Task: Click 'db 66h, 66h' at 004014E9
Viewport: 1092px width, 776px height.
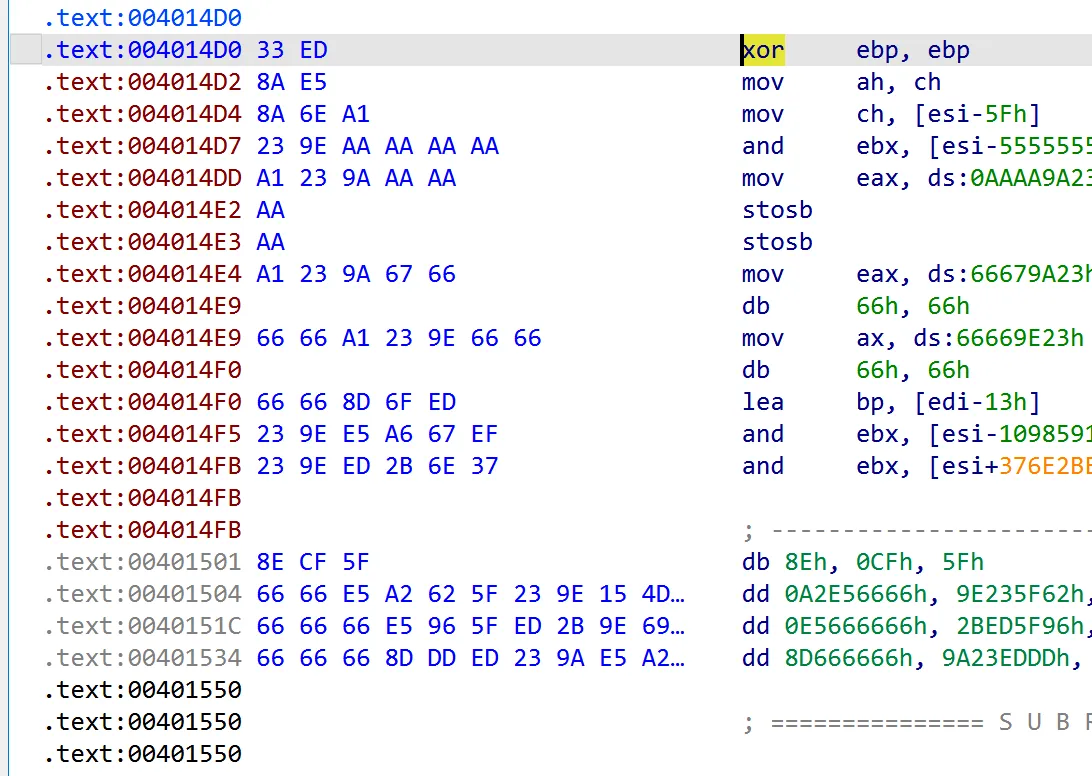Action: click(x=856, y=306)
